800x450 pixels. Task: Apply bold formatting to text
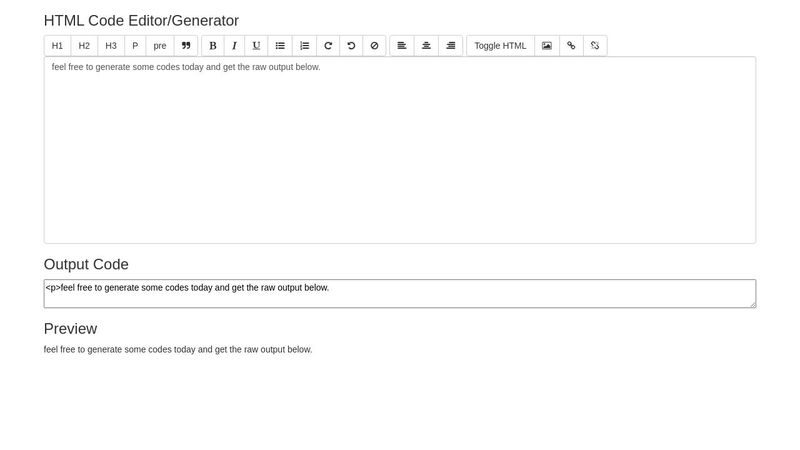212,46
